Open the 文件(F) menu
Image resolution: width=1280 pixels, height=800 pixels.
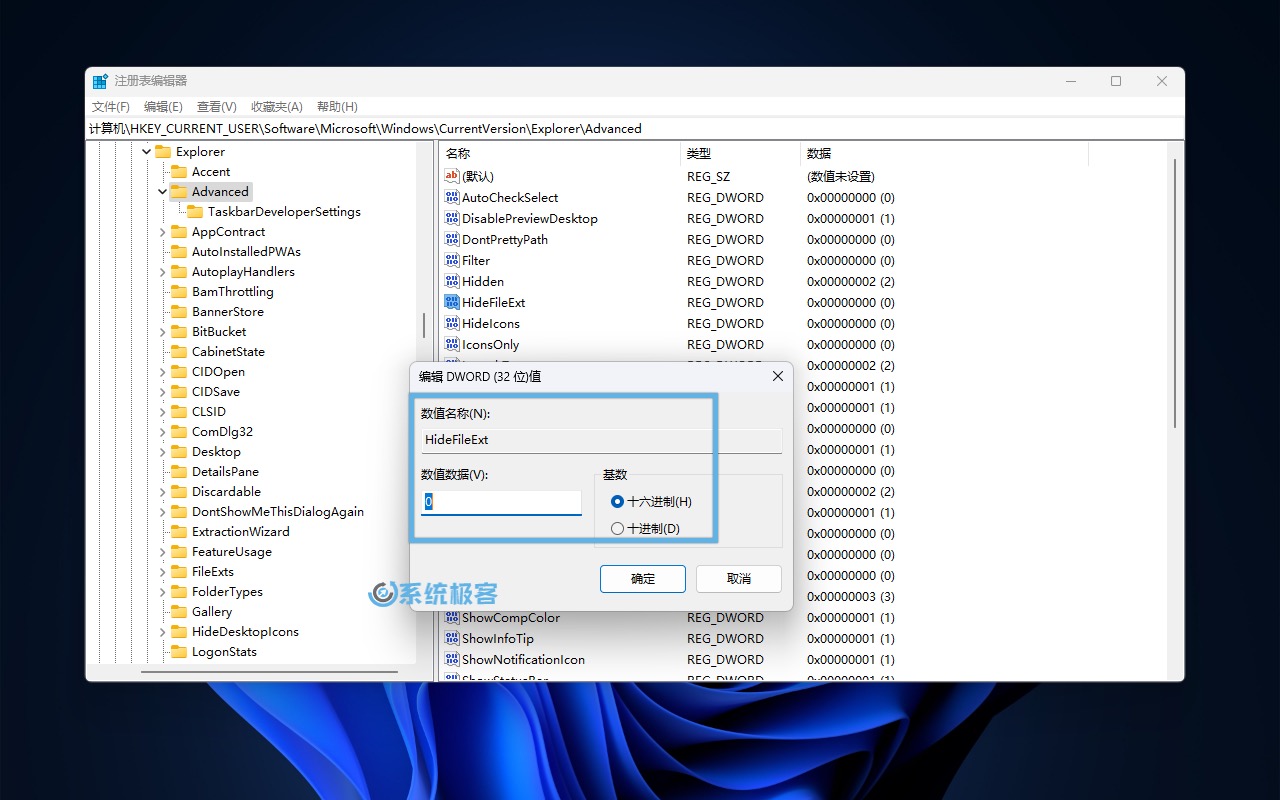point(111,107)
